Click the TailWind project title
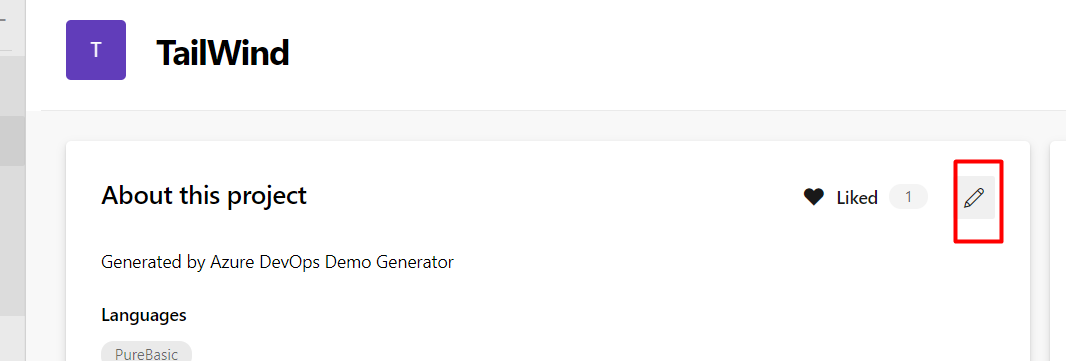The height and width of the screenshot is (361, 1066). point(223,52)
